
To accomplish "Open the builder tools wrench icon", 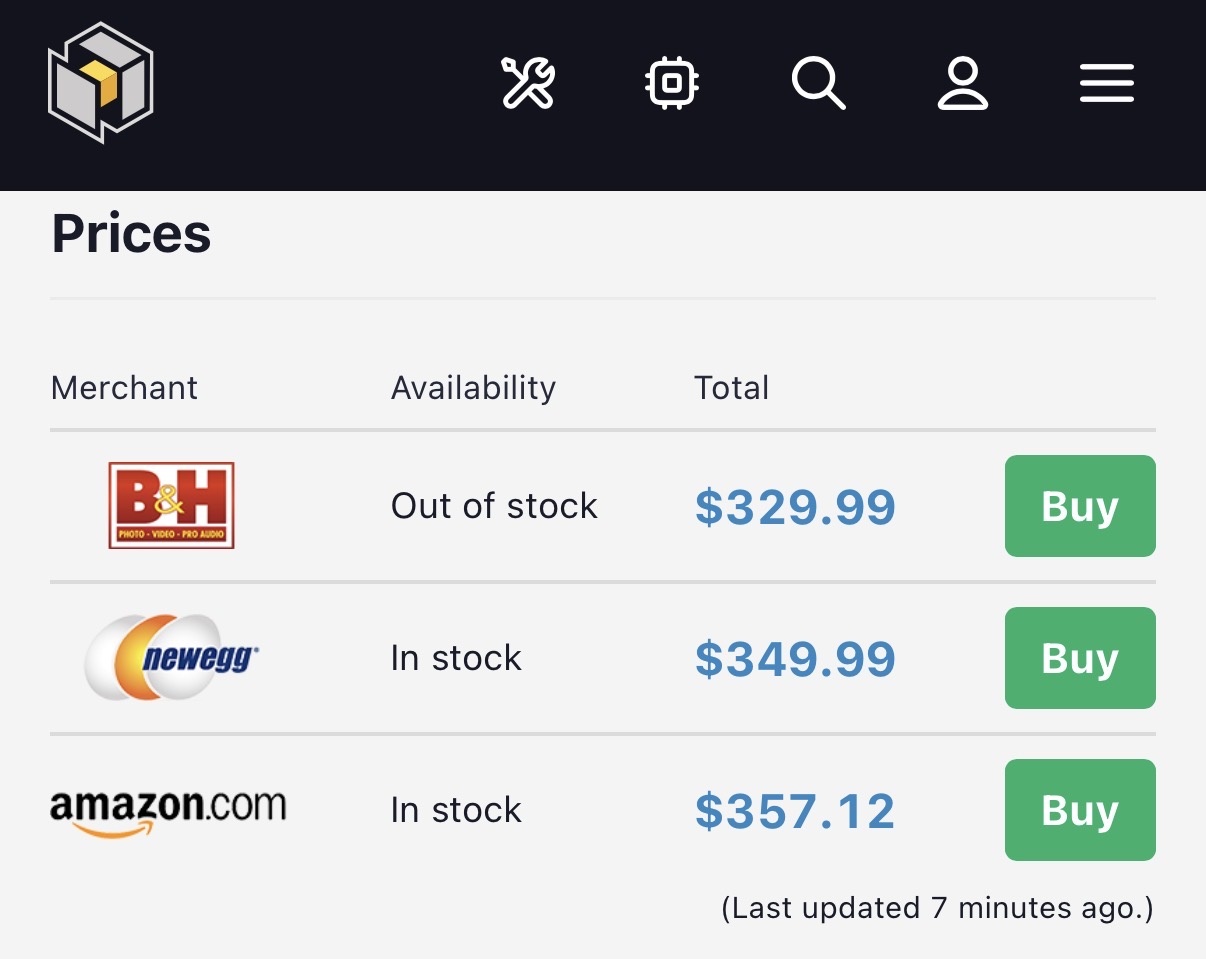I will pos(528,82).
